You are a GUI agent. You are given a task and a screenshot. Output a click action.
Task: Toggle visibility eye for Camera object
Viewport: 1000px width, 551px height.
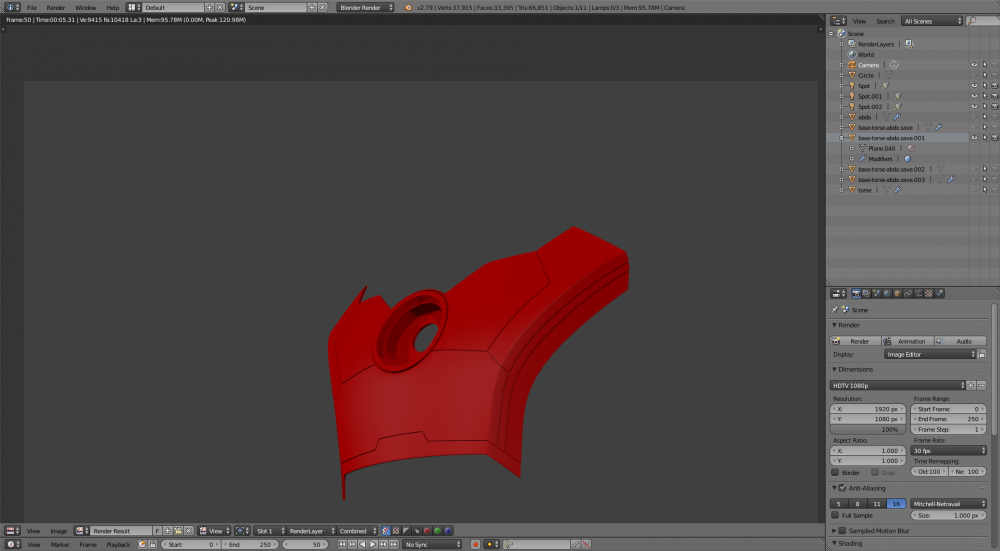974,65
